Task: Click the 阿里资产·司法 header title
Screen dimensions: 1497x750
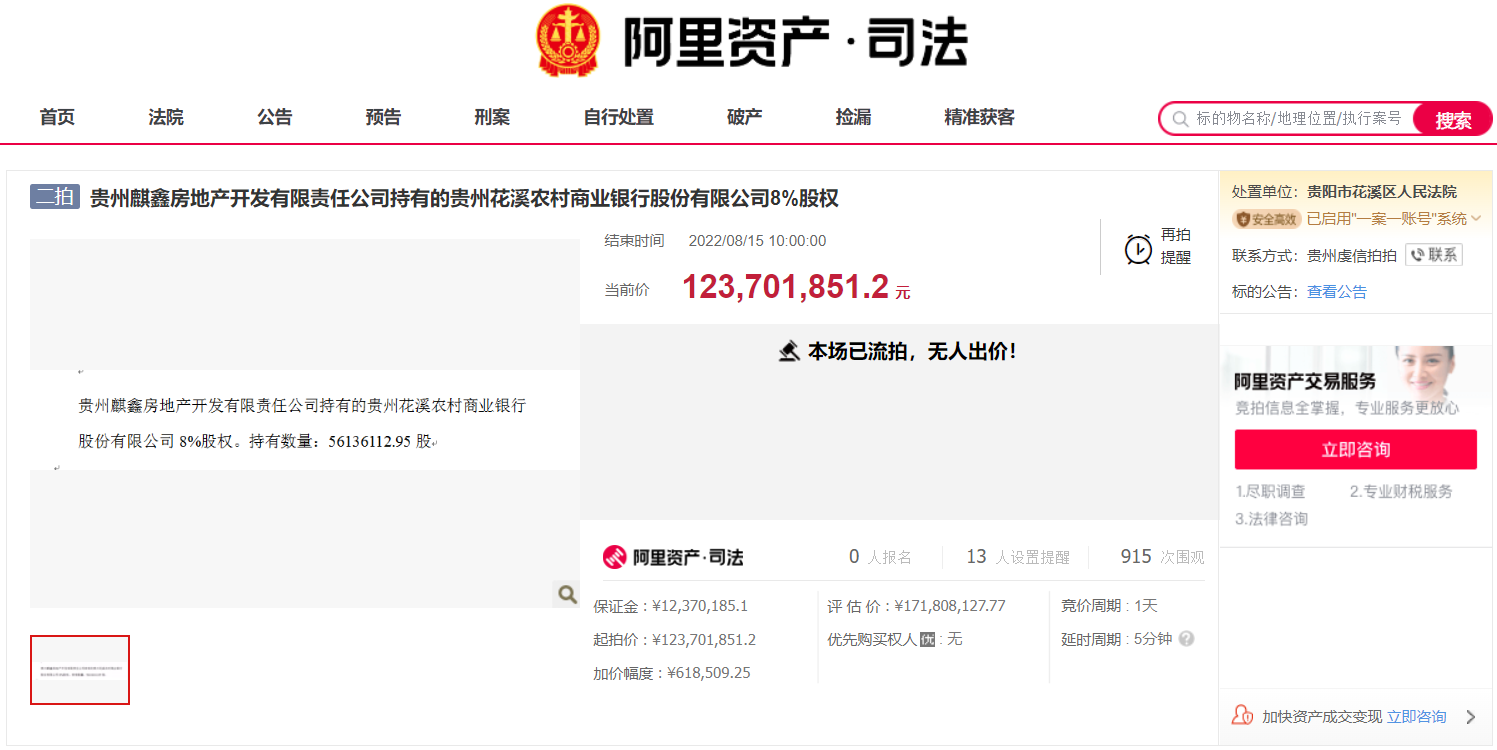Action: pos(796,42)
